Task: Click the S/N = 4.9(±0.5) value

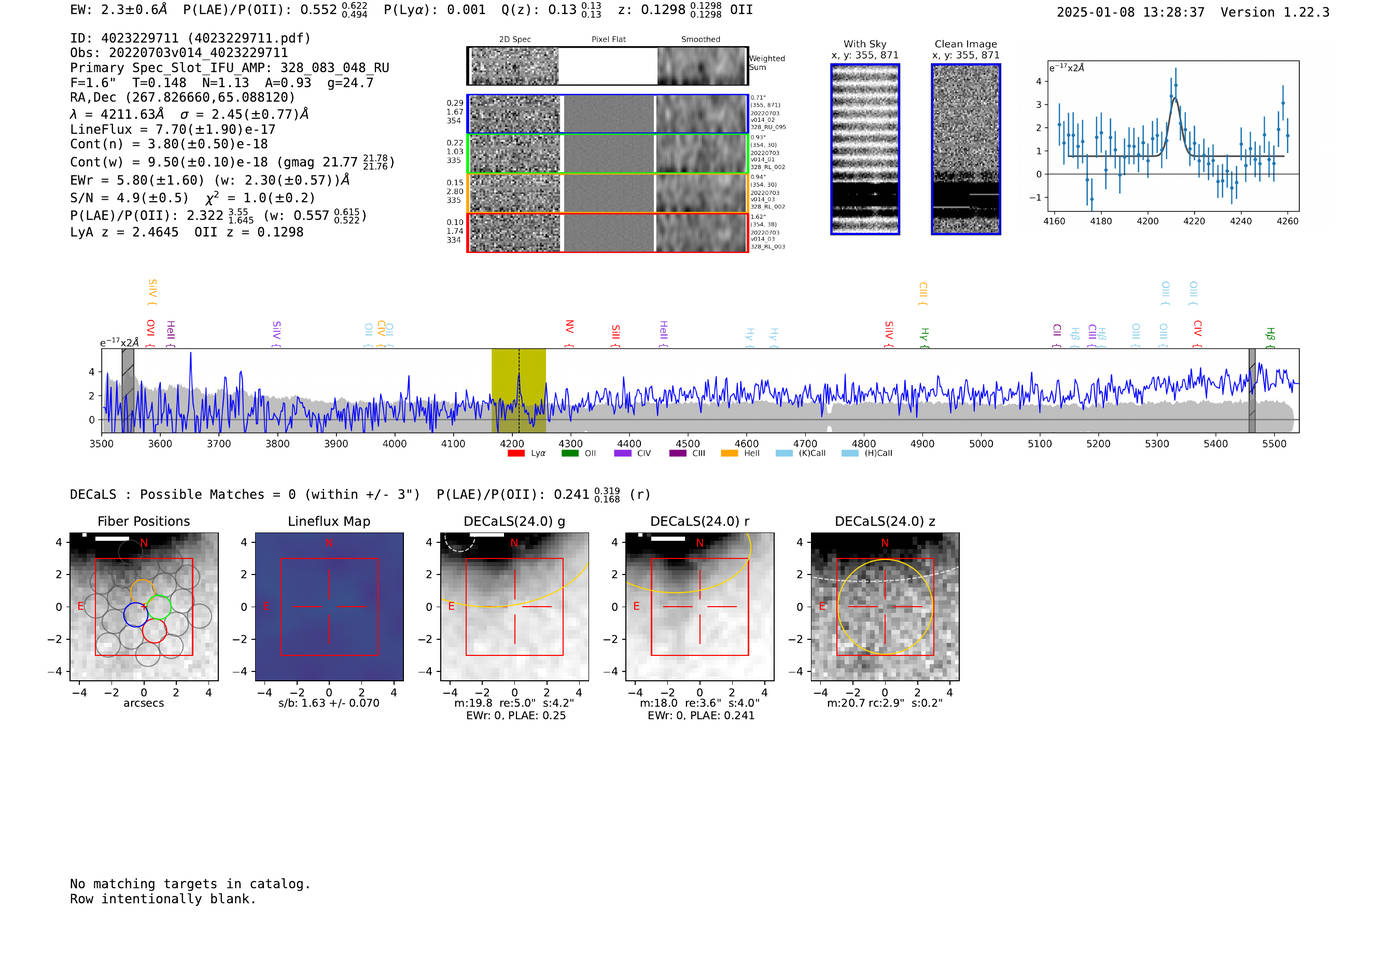Action: pos(129,198)
